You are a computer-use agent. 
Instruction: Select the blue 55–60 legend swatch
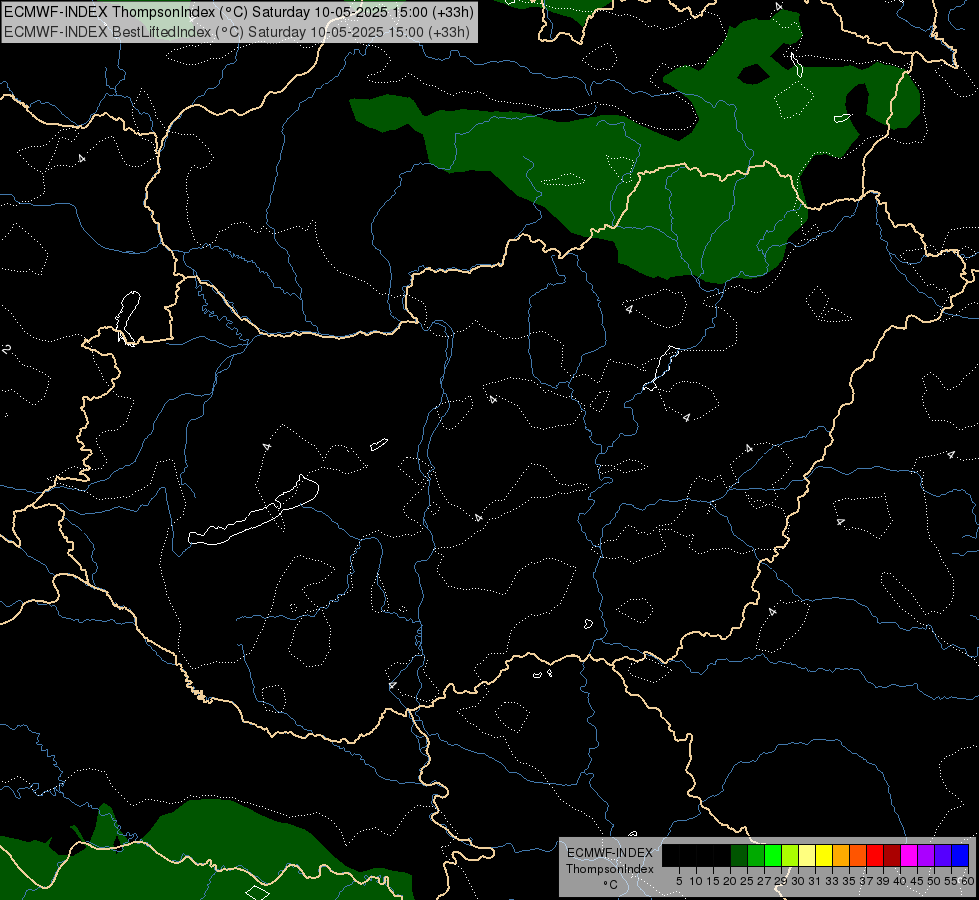tap(960, 856)
